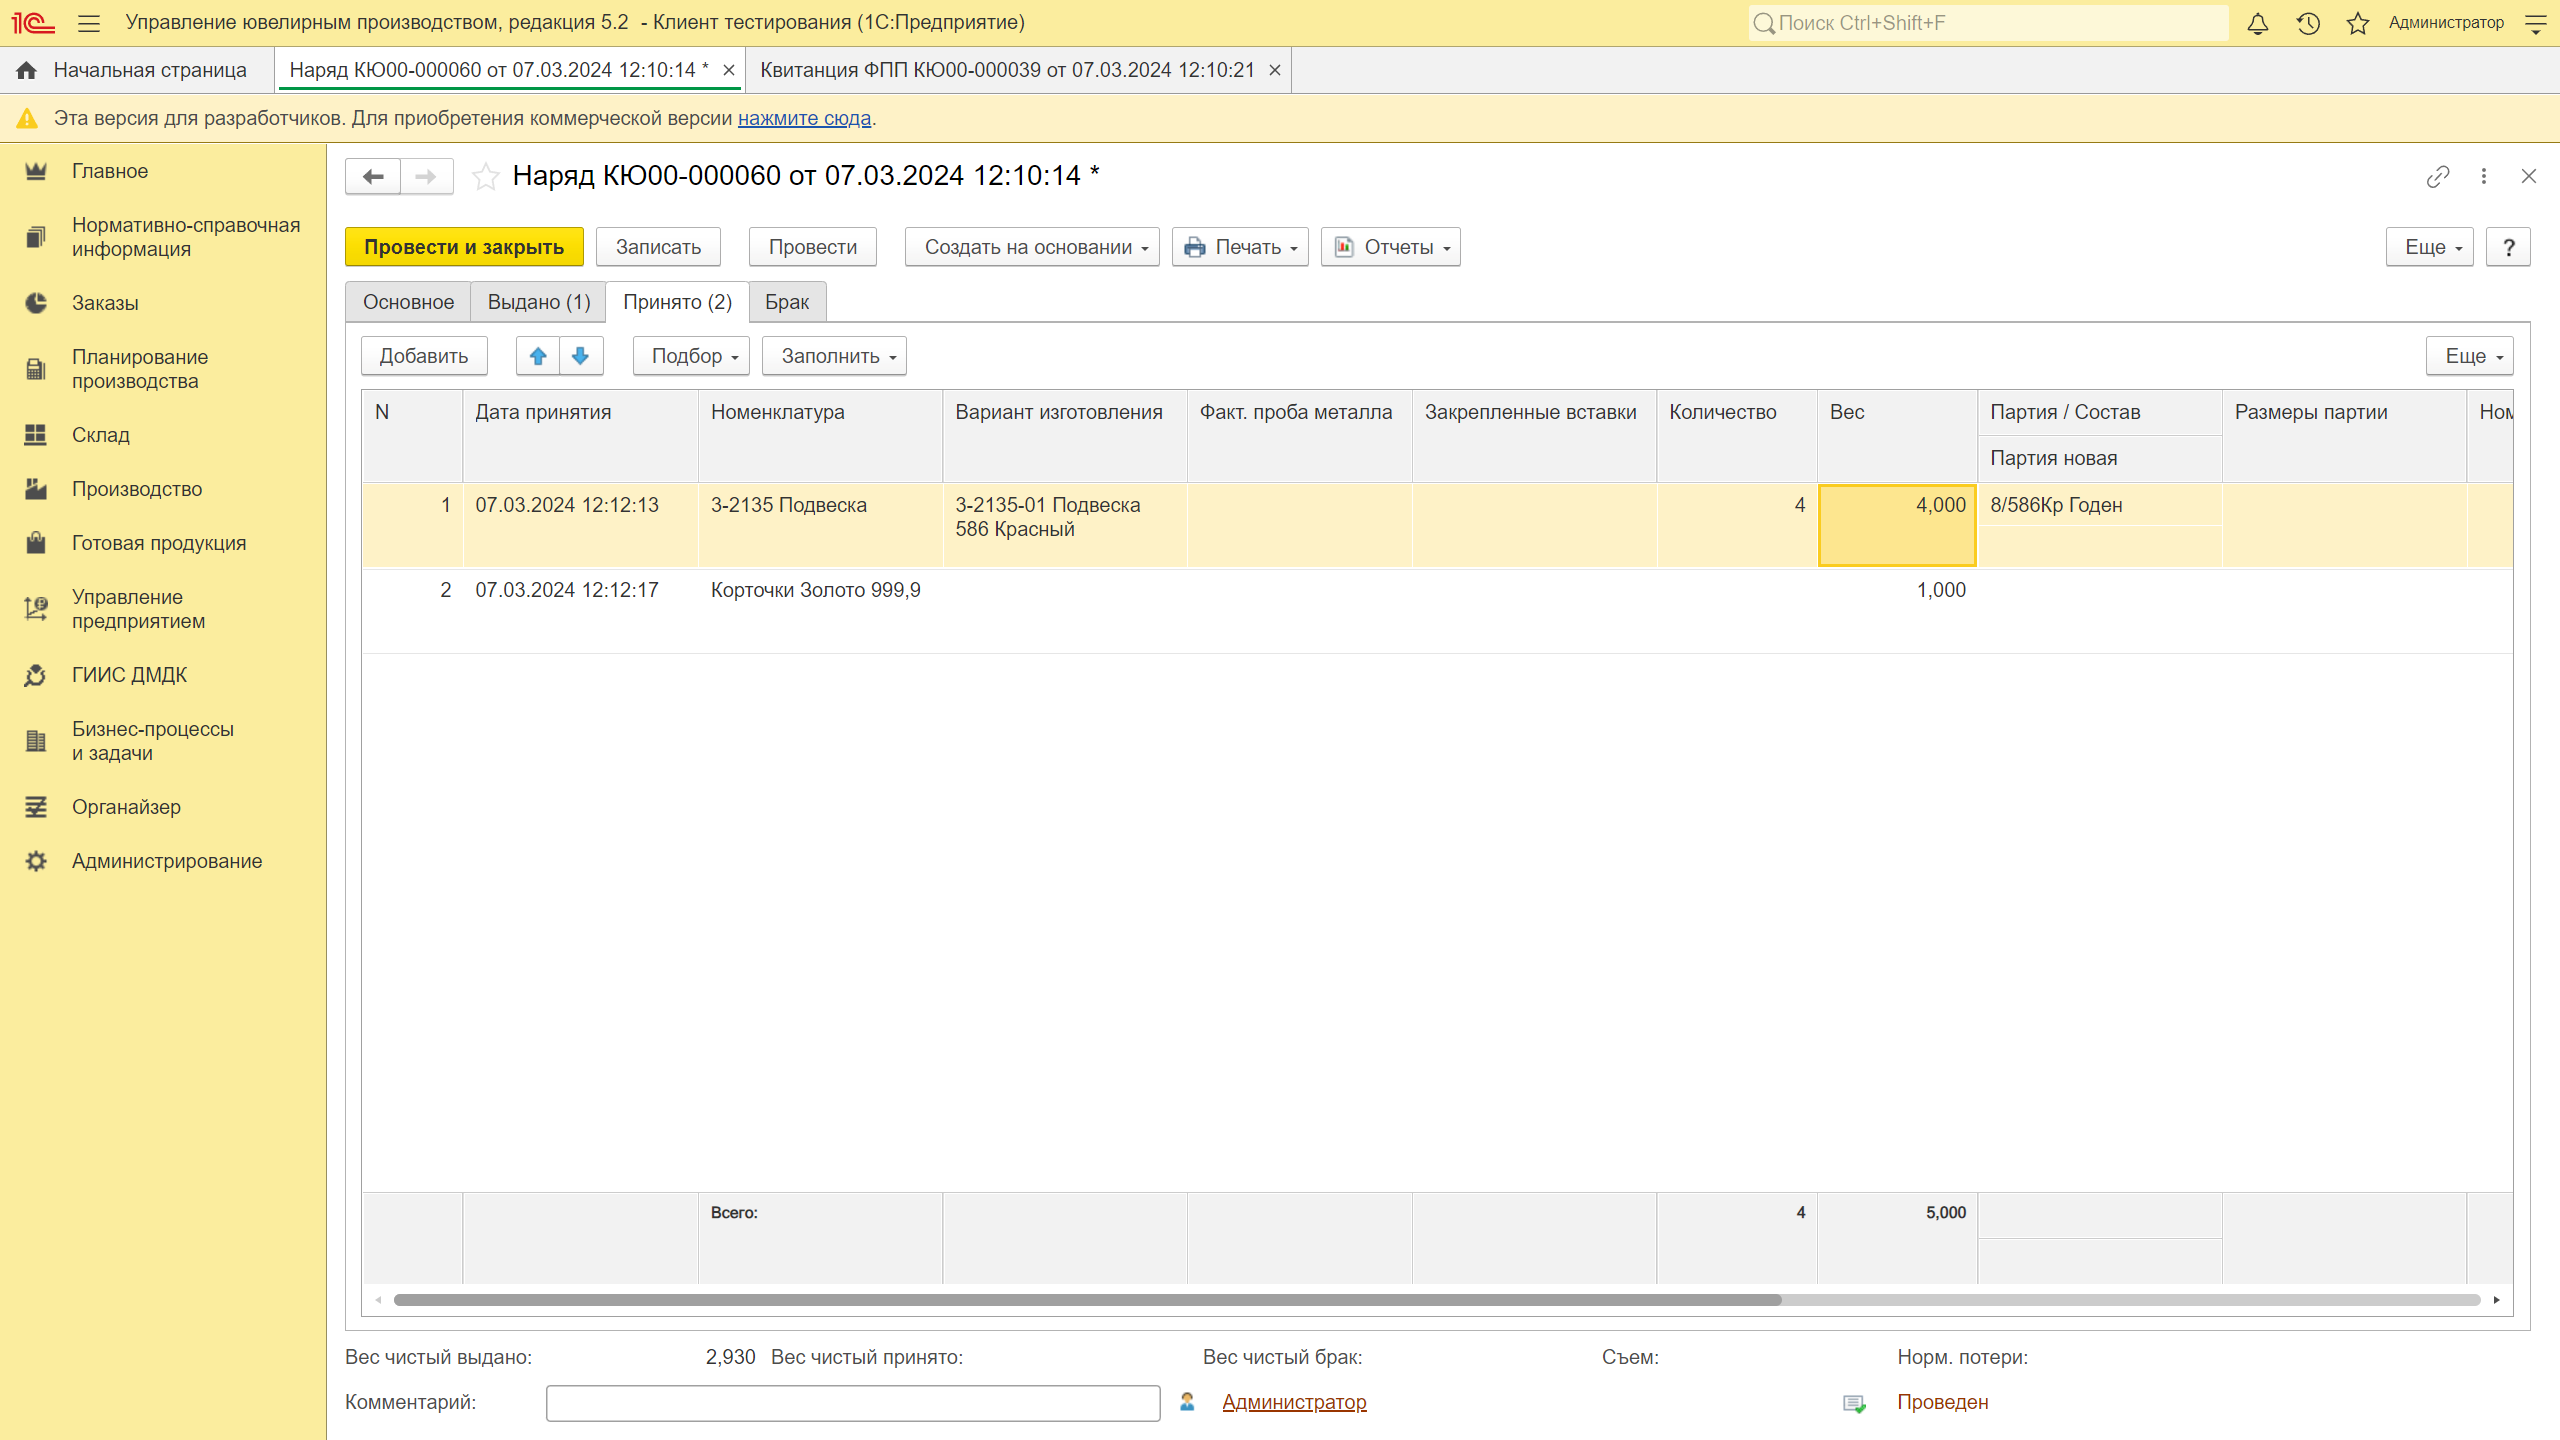Select Вес cell 4,000
Viewport: 2560px width, 1440px height.
click(1897, 526)
